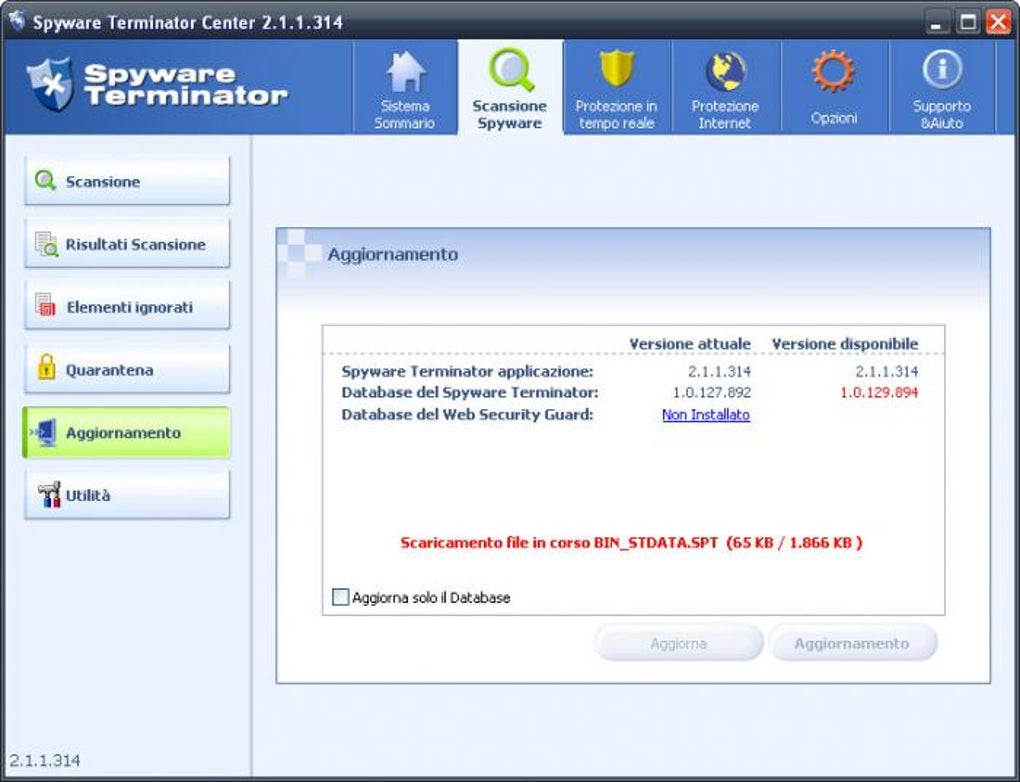The height and width of the screenshot is (782, 1020).
Task: Open the Protezione Internet globe icon
Action: [726, 71]
